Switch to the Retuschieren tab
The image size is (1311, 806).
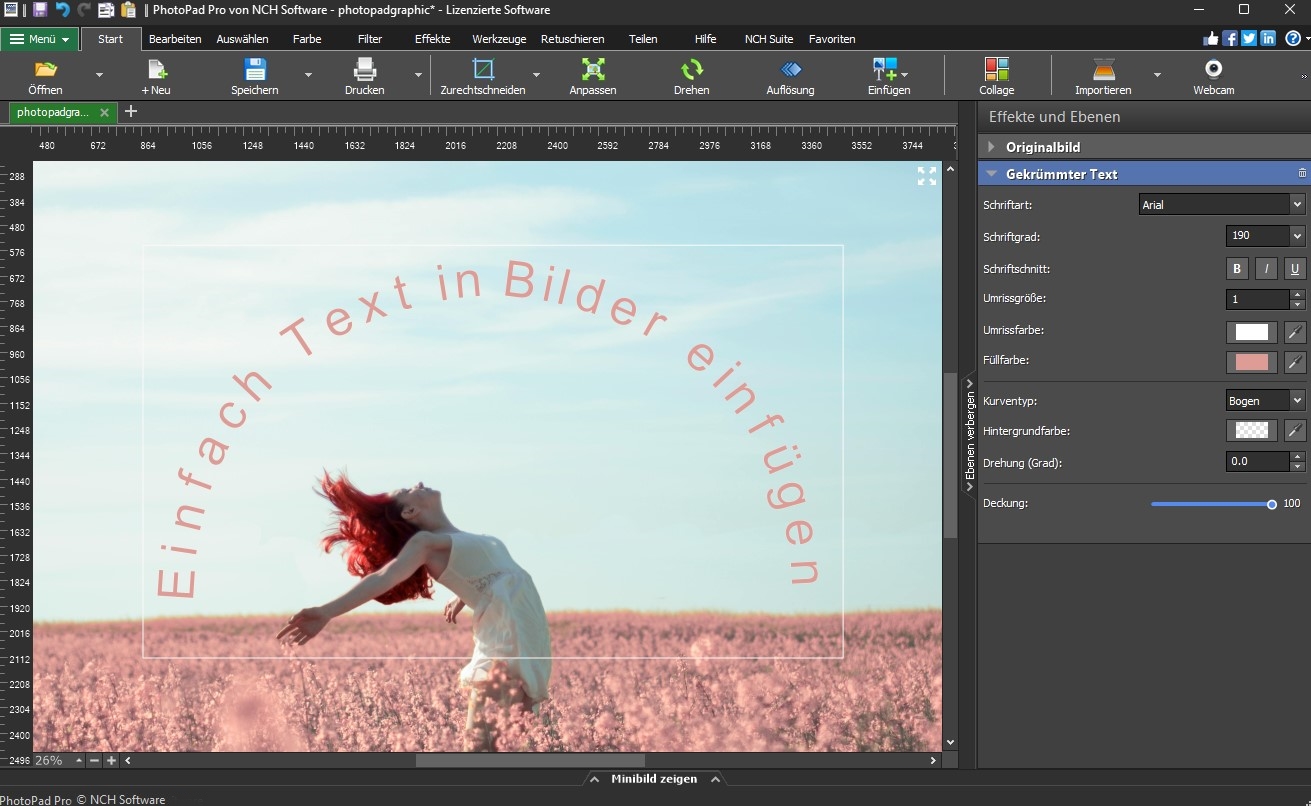pos(572,39)
